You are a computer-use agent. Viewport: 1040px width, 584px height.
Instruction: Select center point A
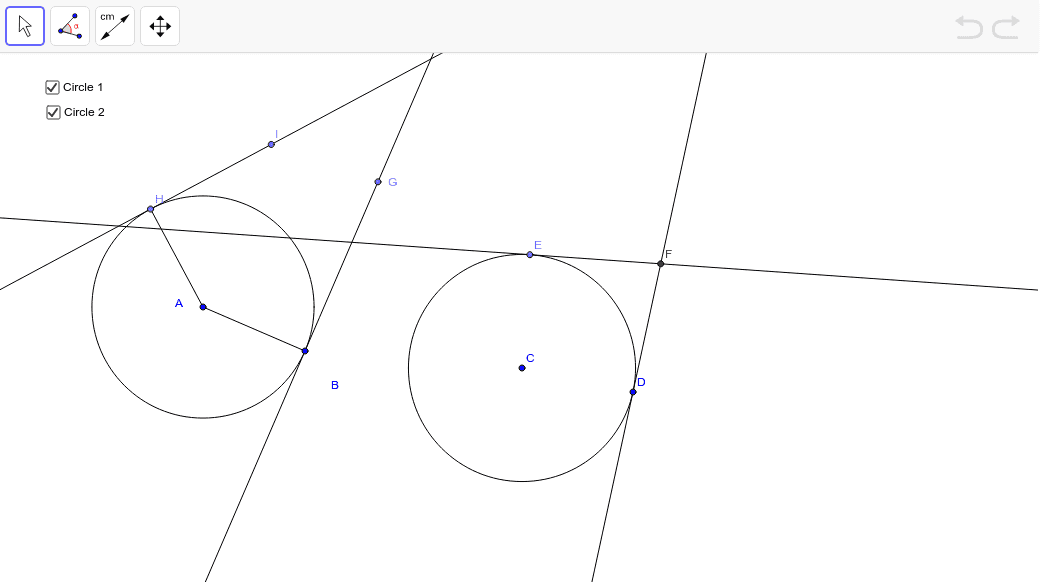pos(203,307)
